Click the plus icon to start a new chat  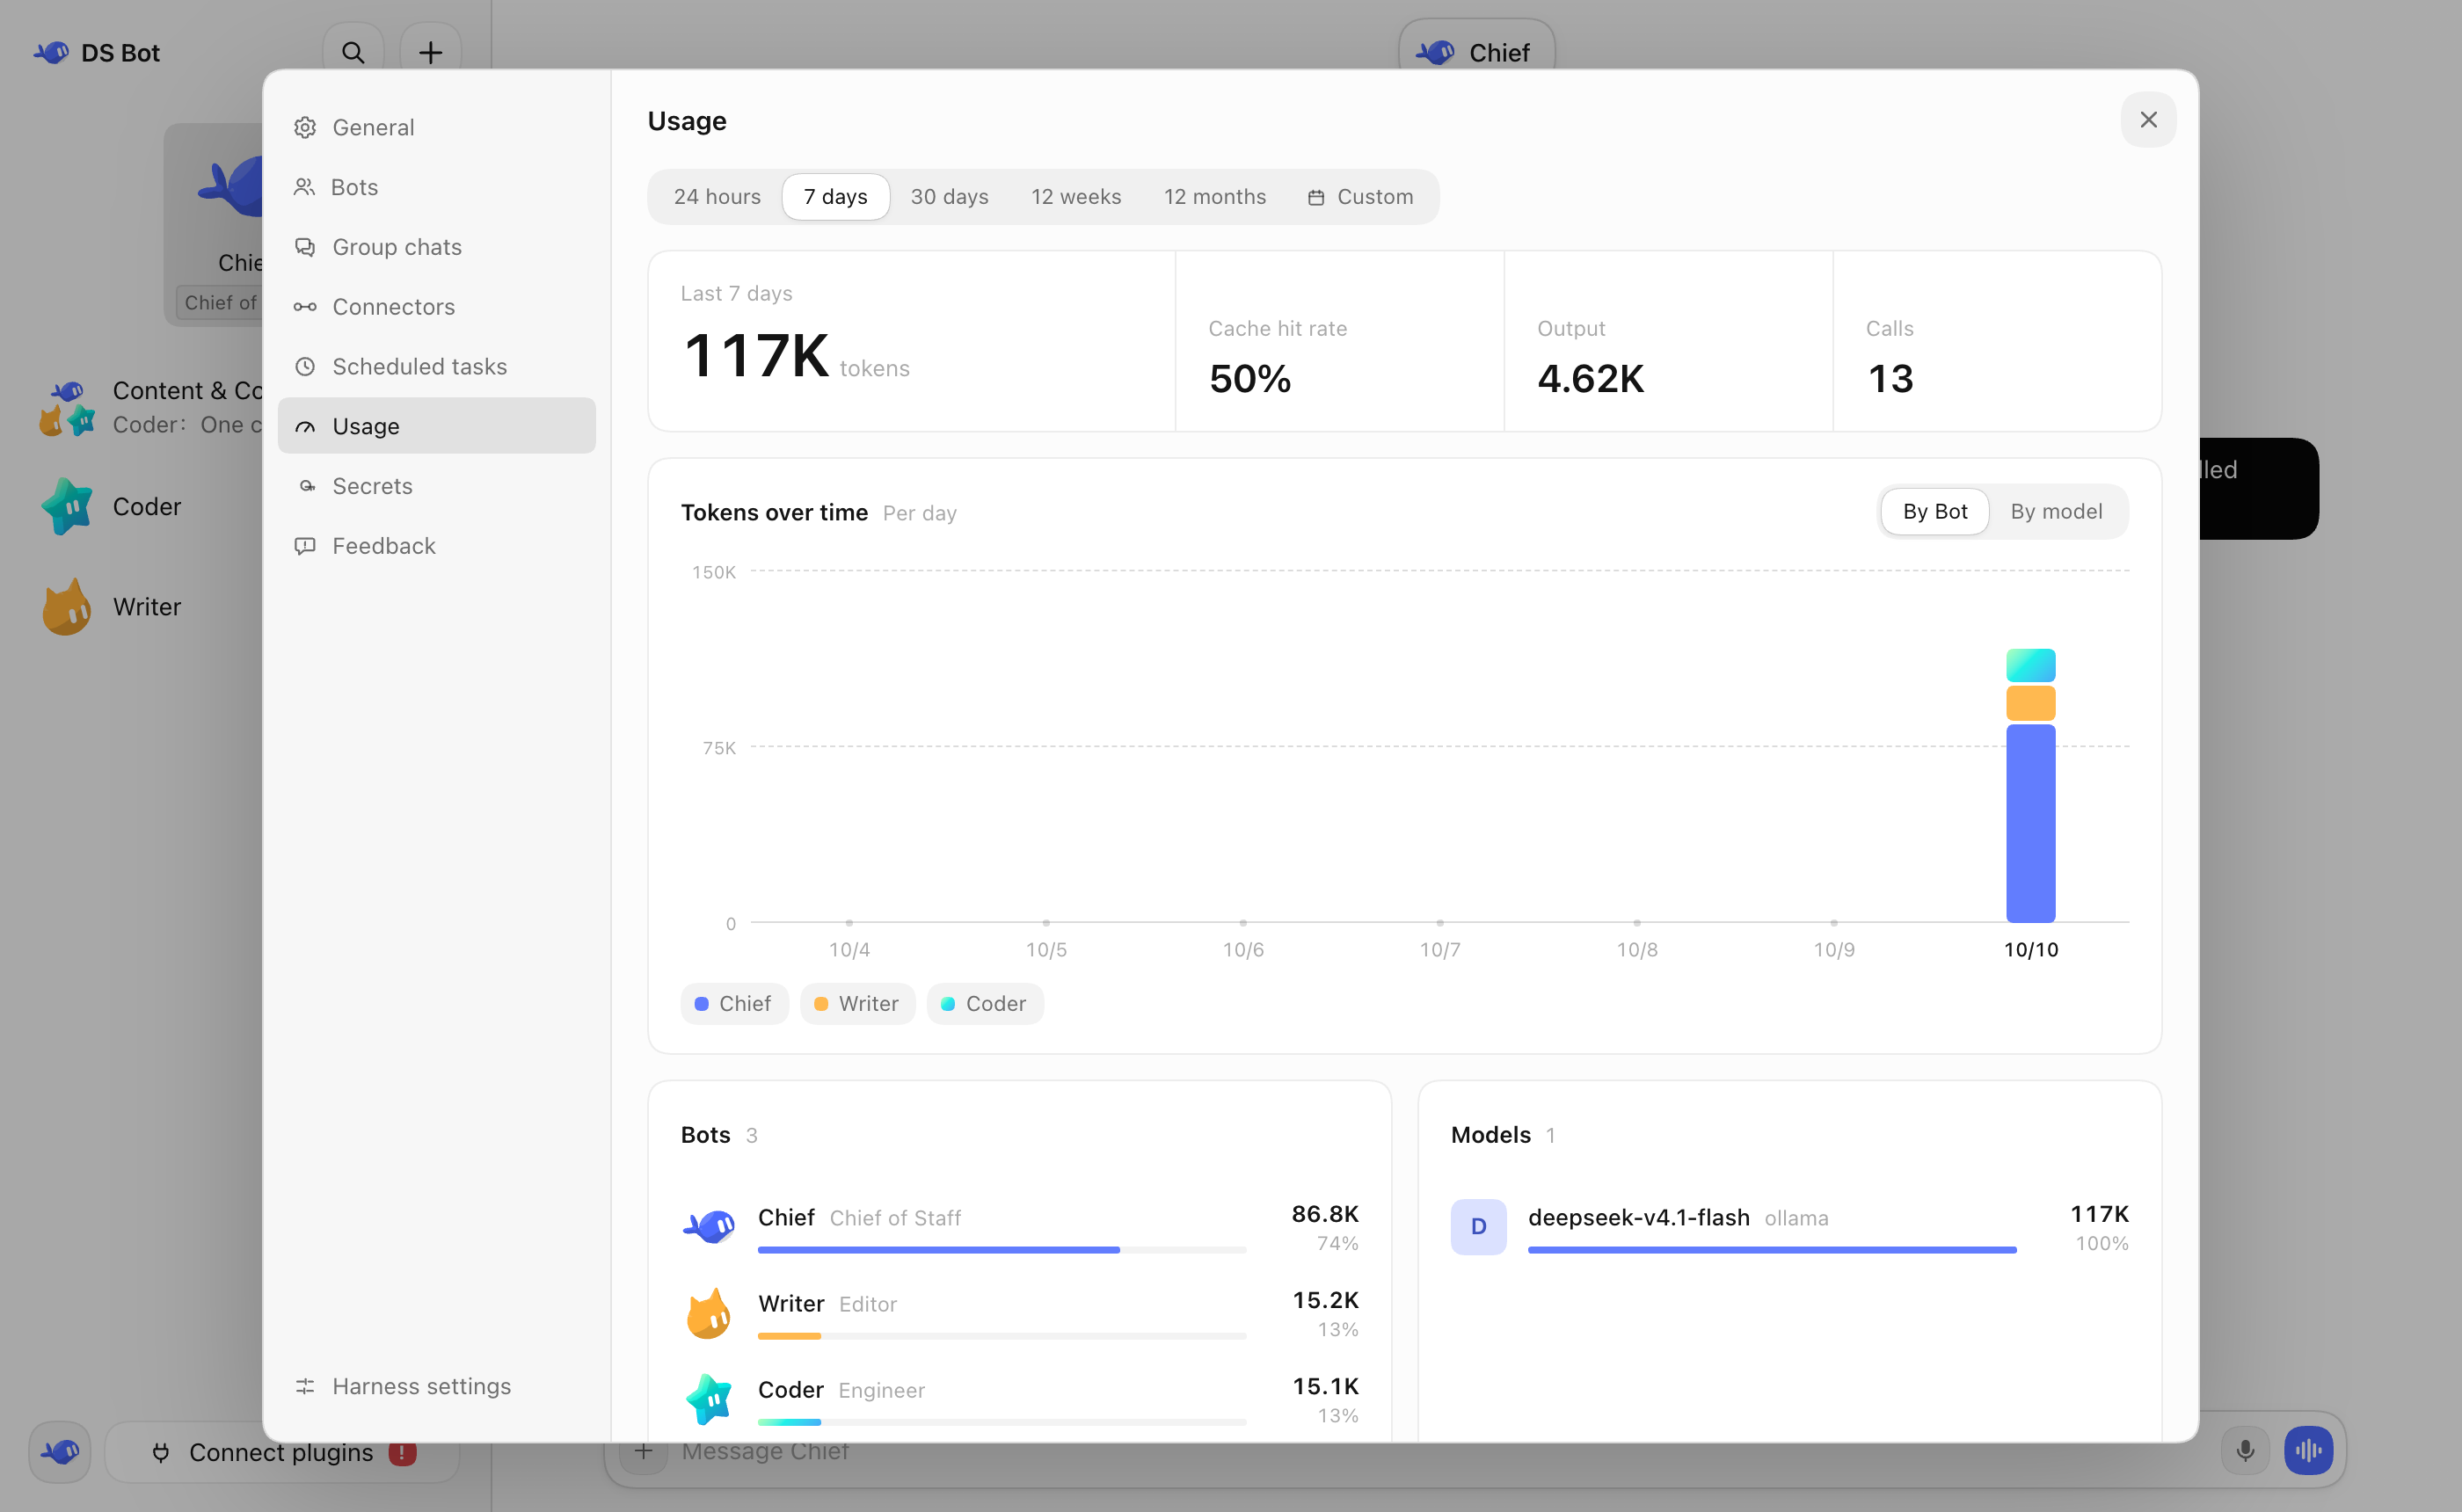point(430,52)
